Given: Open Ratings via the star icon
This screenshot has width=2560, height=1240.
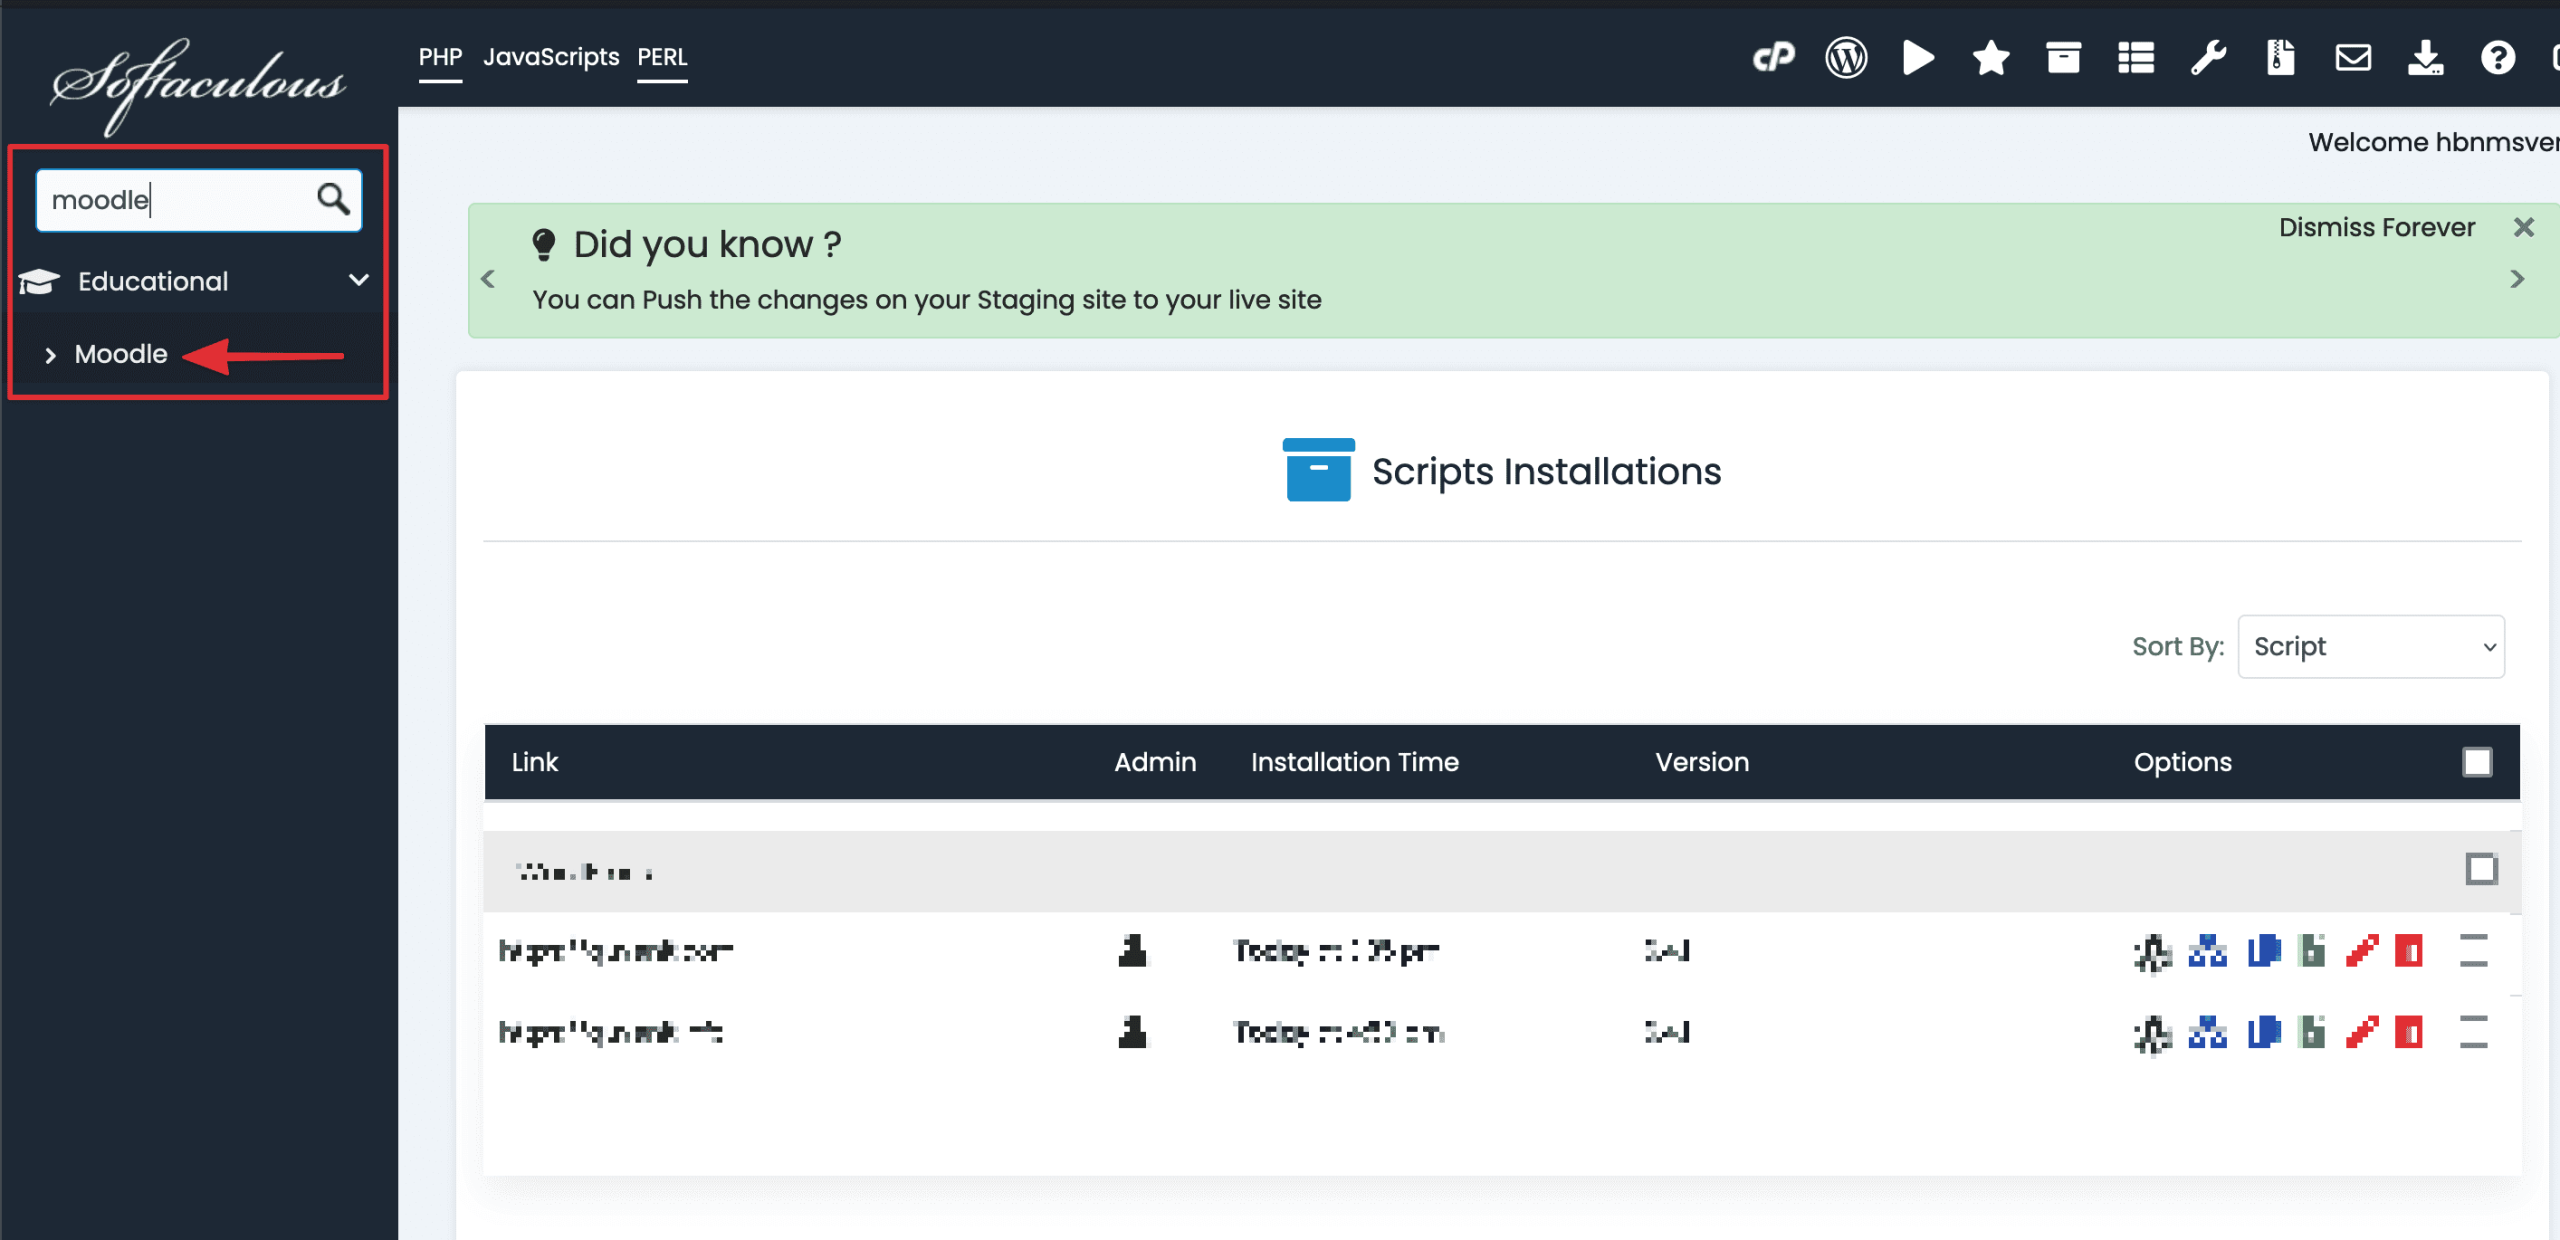Looking at the screenshot, I should (x=1990, y=57).
